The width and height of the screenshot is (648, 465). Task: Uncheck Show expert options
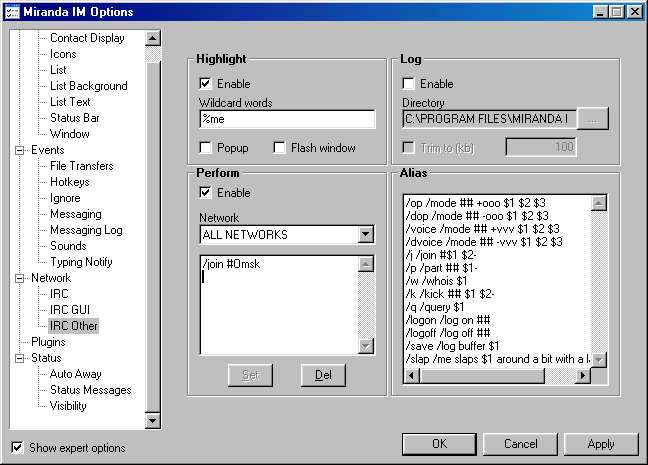click(17, 447)
